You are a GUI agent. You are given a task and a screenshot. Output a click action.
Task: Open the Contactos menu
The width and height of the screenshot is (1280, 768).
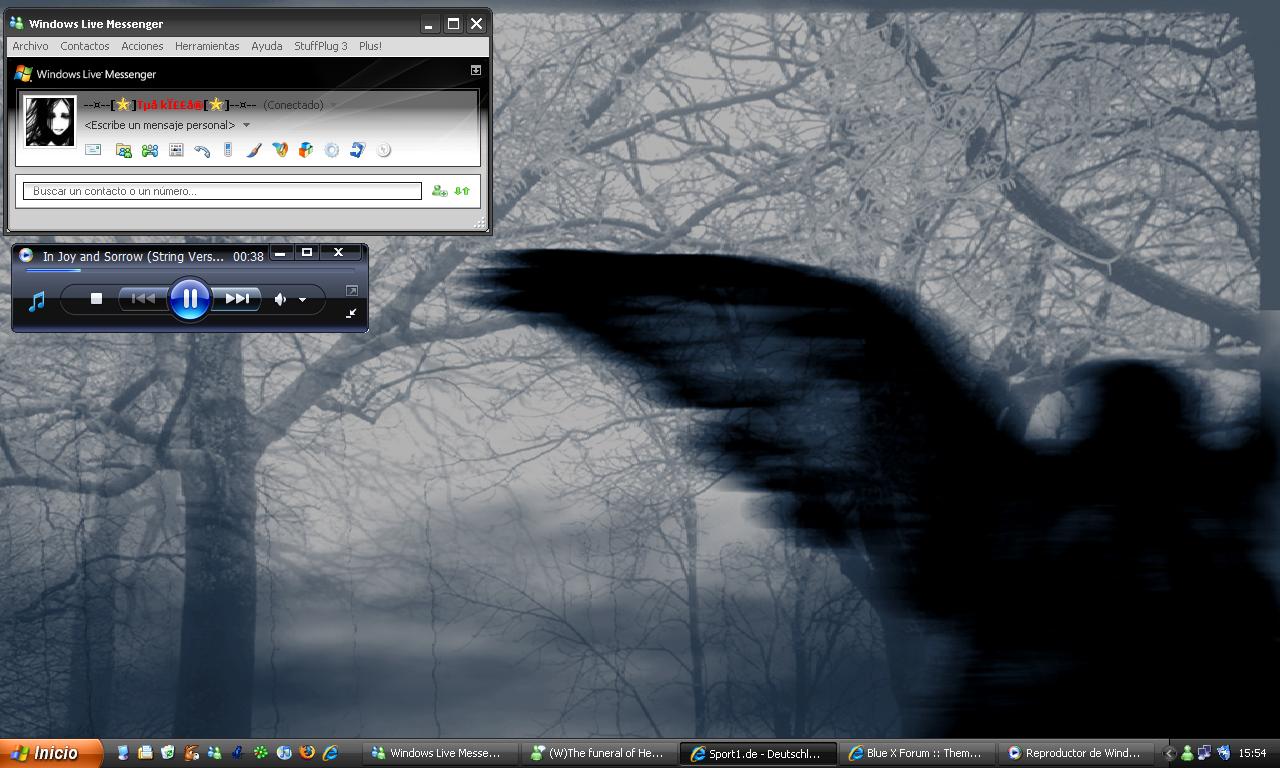click(85, 46)
